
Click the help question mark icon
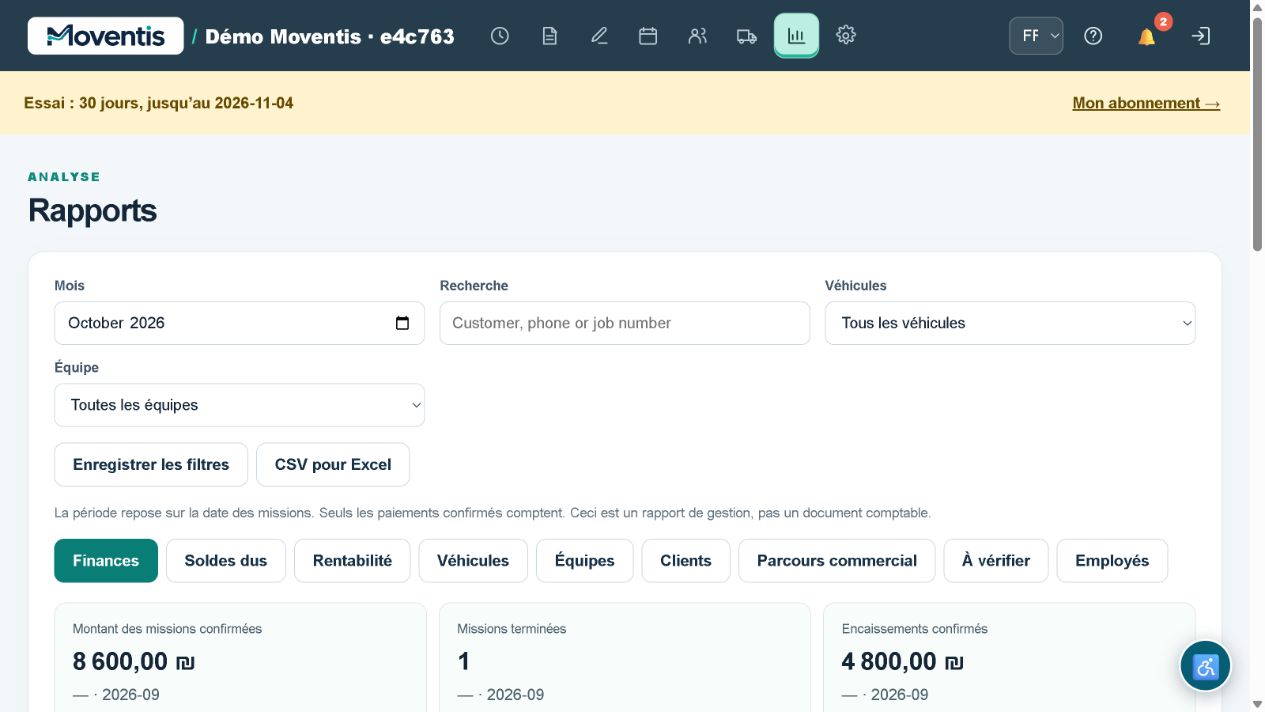[x=1093, y=36]
